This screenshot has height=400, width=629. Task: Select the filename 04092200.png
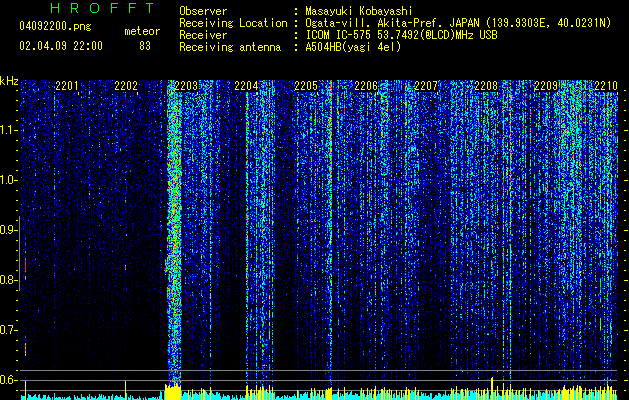tap(55, 27)
